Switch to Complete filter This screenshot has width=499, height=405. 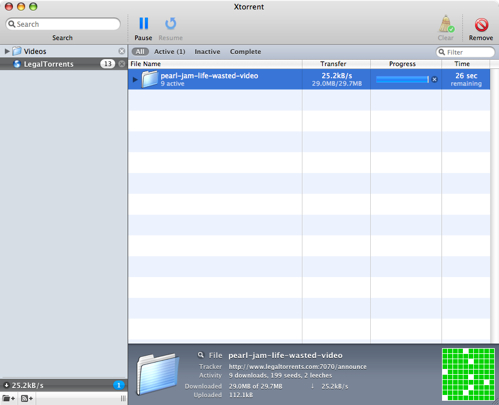[x=245, y=52]
